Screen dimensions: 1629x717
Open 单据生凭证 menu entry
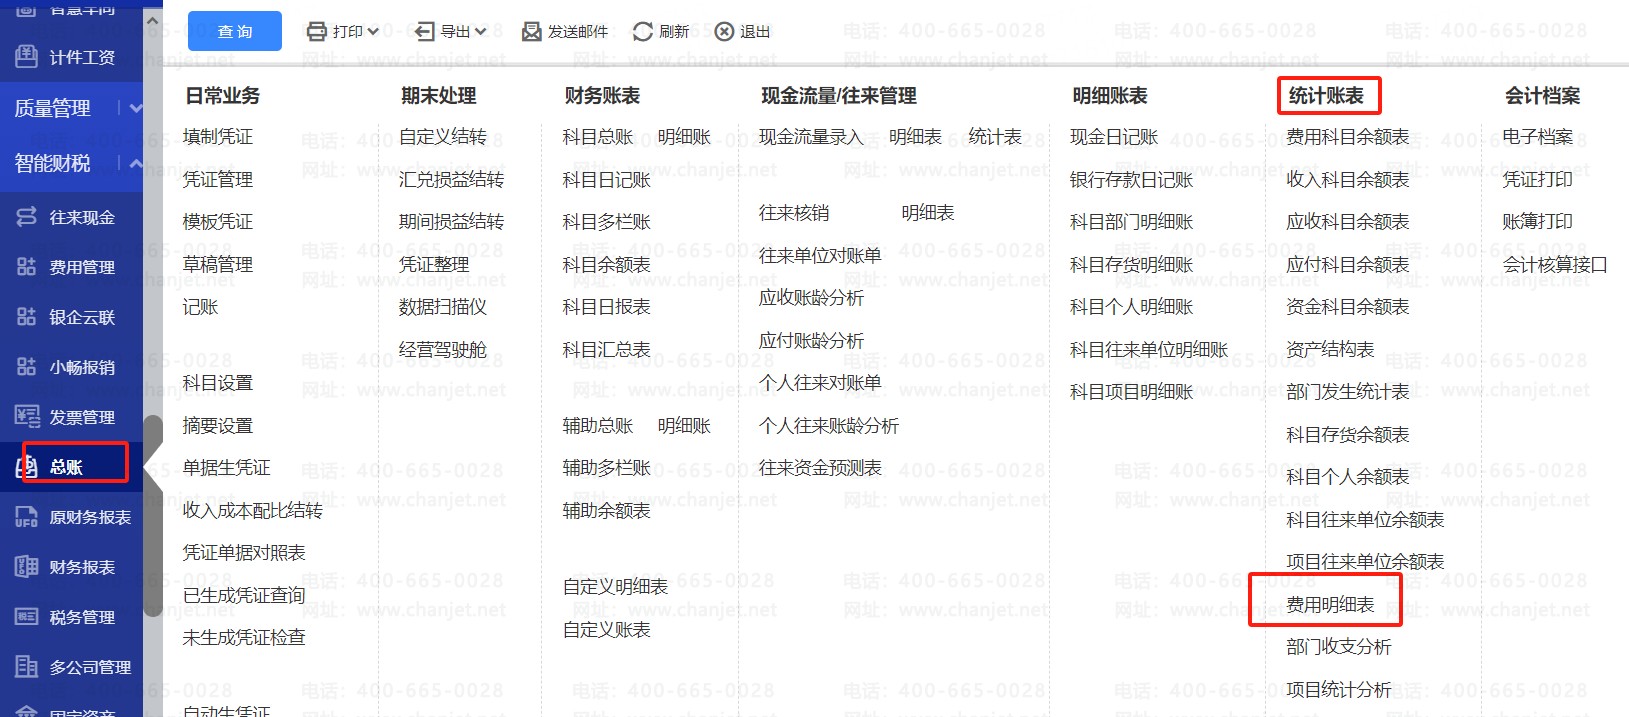tap(227, 468)
